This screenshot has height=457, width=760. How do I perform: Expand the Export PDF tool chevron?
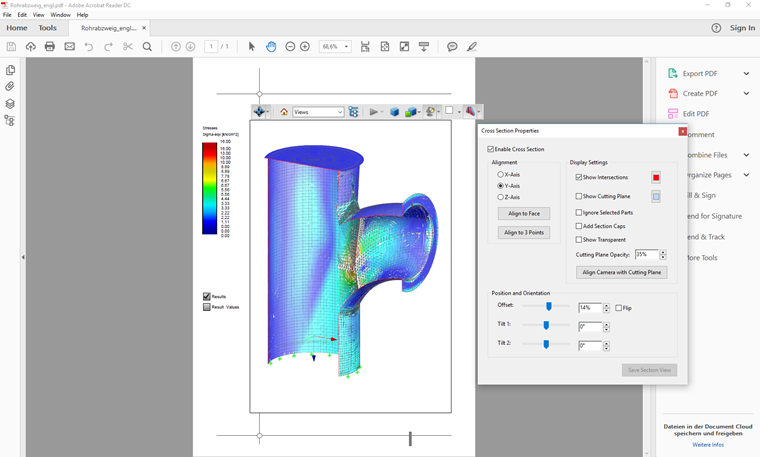pyautogui.click(x=746, y=73)
